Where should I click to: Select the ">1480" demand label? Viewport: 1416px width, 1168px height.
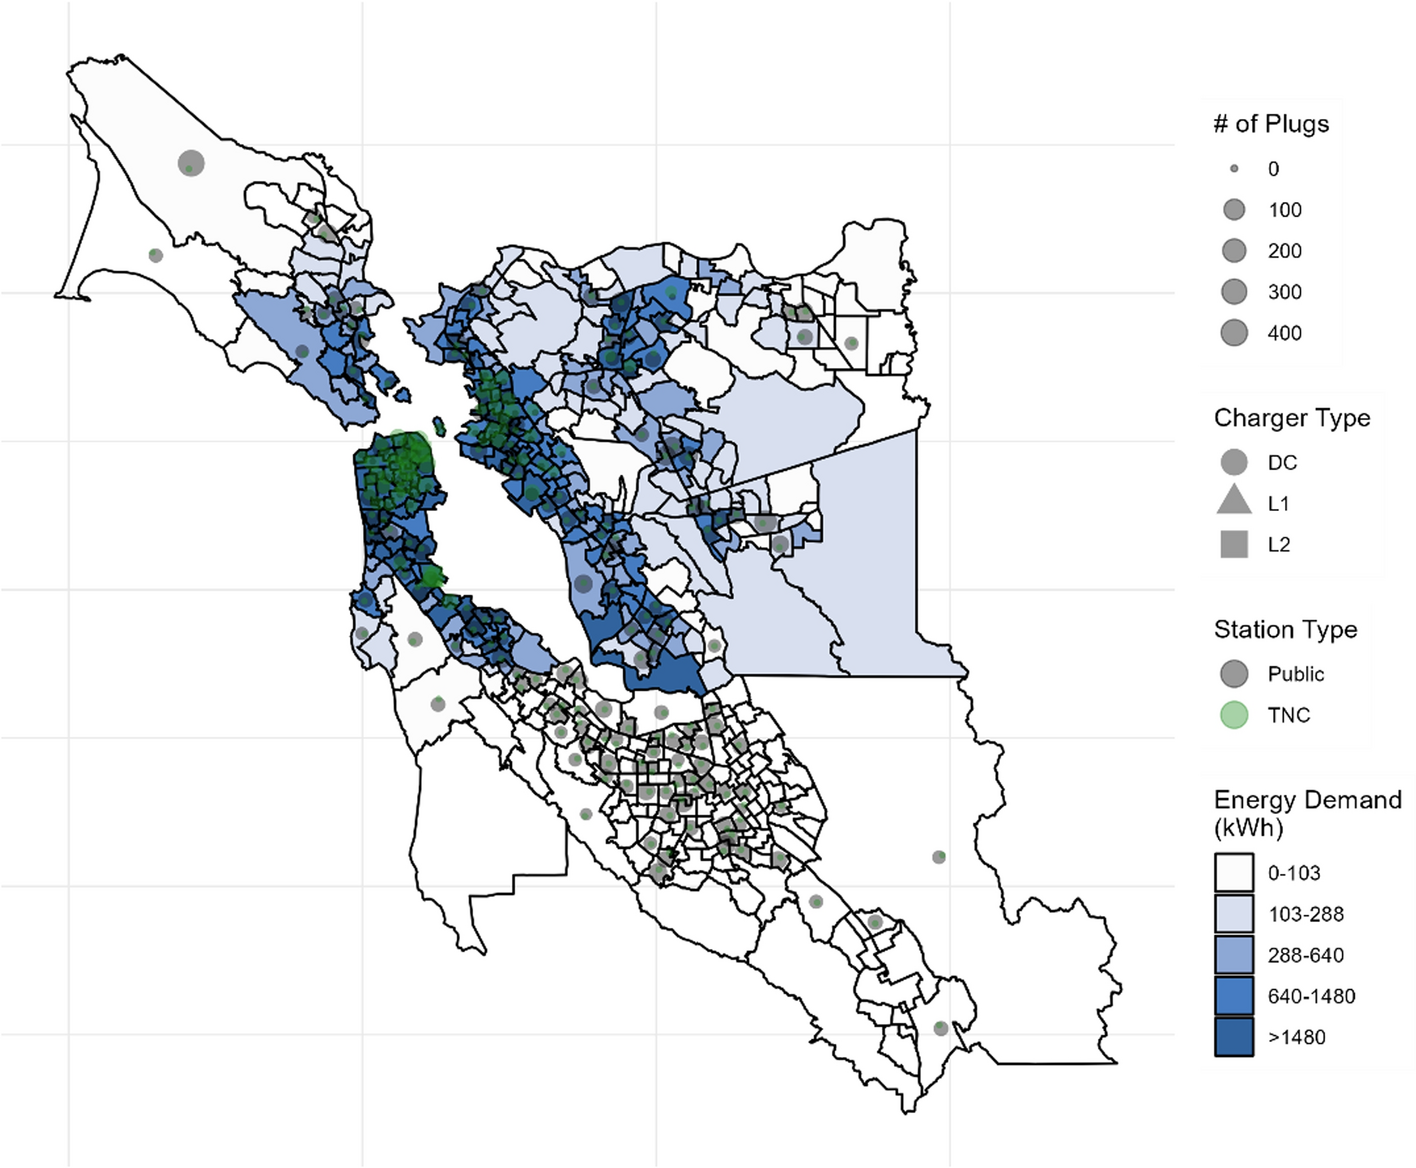pos(1297,1037)
